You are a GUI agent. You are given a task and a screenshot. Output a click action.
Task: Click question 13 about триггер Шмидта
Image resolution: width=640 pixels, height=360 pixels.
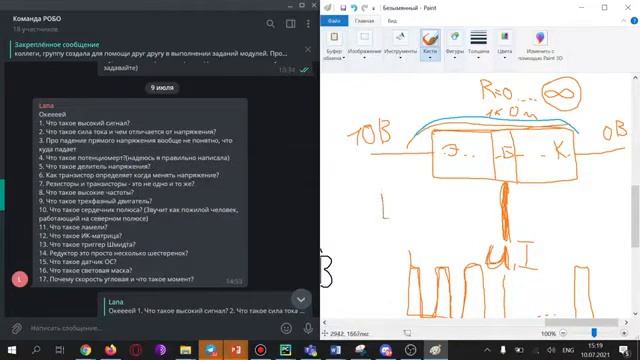coord(87,244)
